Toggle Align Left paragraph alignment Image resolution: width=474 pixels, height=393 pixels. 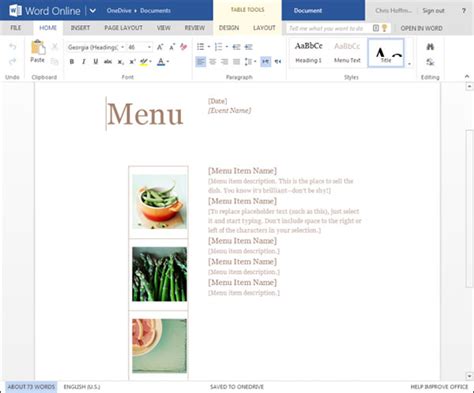(x=200, y=62)
